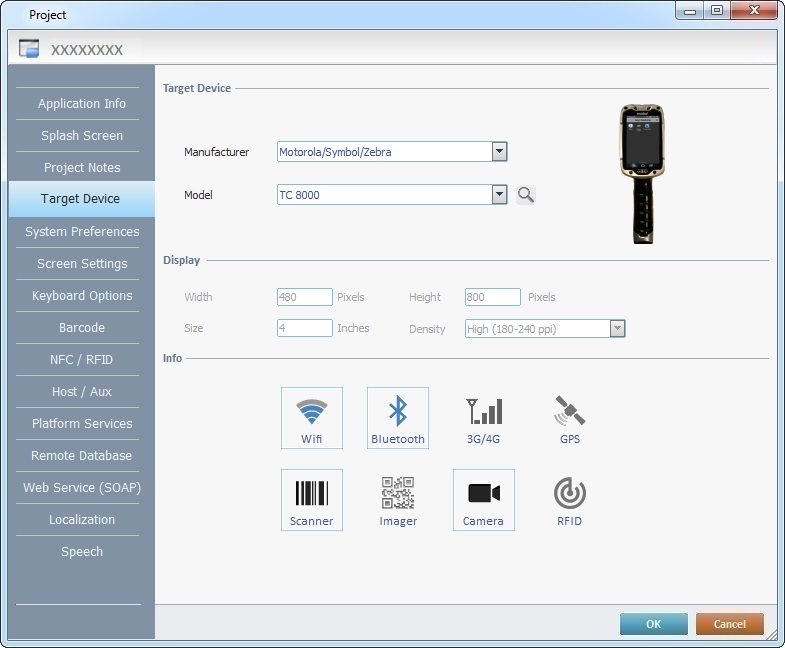The width and height of the screenshot is (785, 648).
Task: Toggle the Bluetooth capability icon
Action: (x=398, y=417)
